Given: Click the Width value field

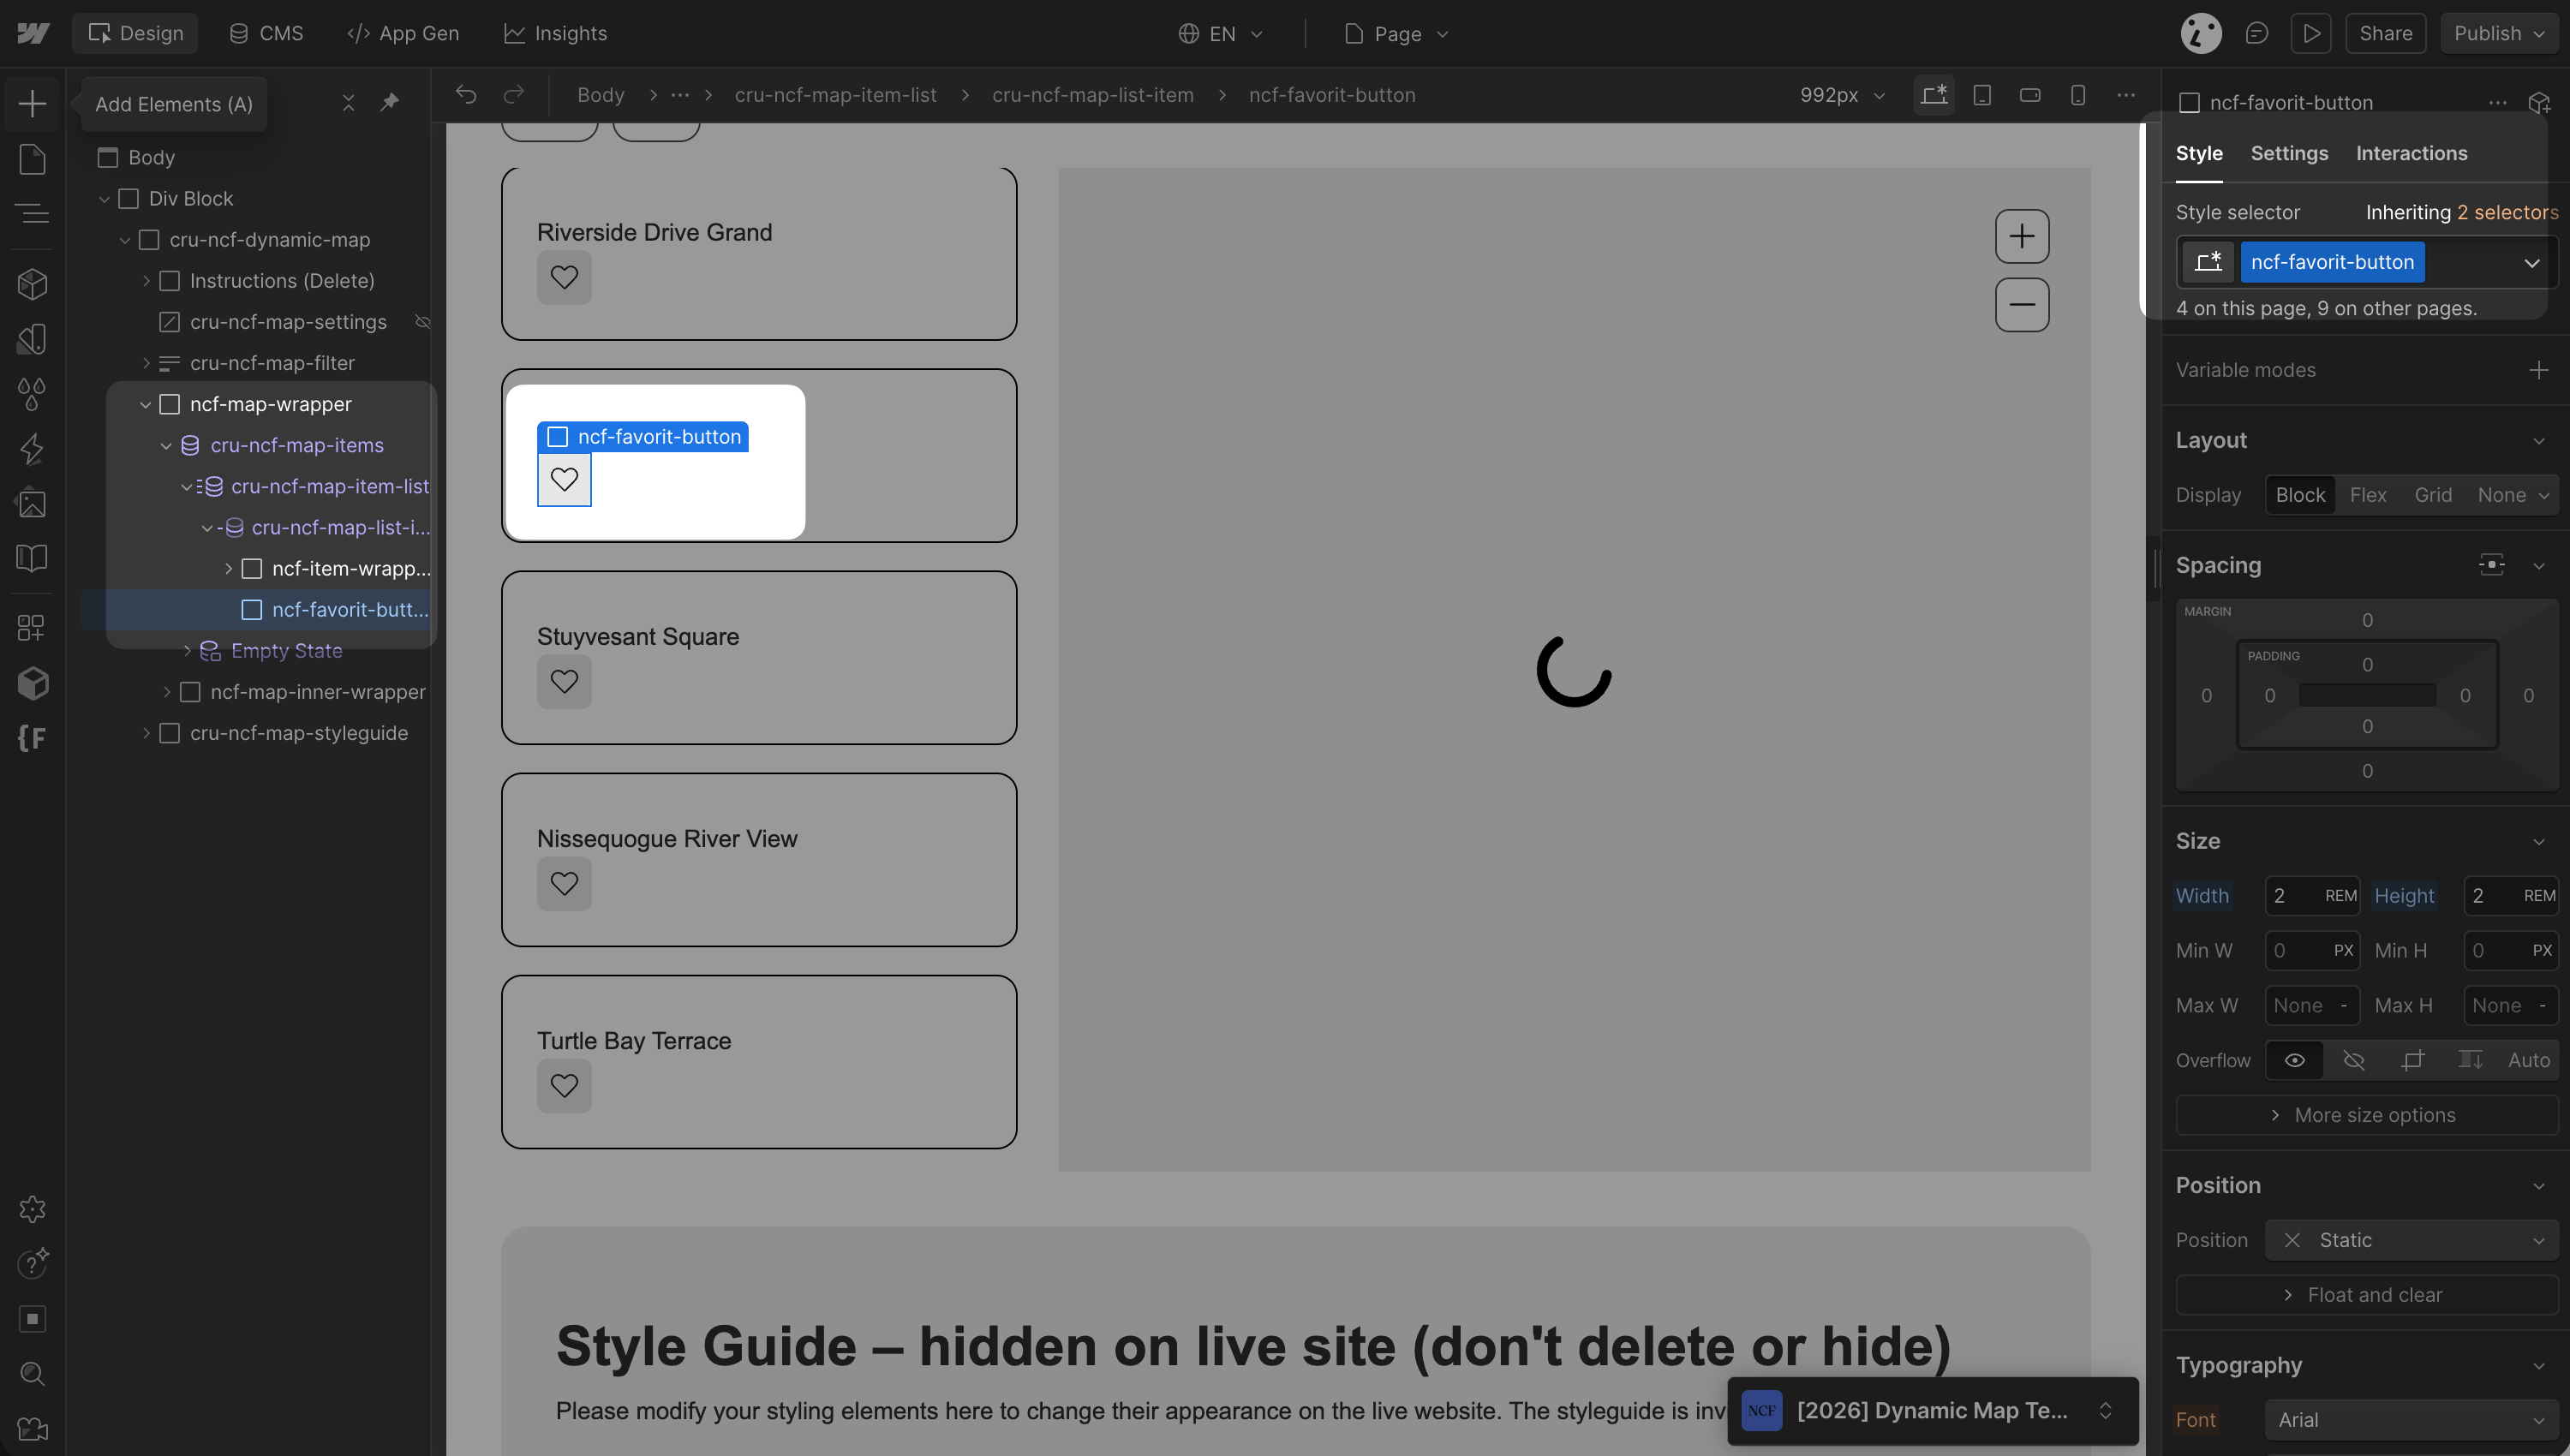Looking at the screenshot, I should [x=2311, y=896].
